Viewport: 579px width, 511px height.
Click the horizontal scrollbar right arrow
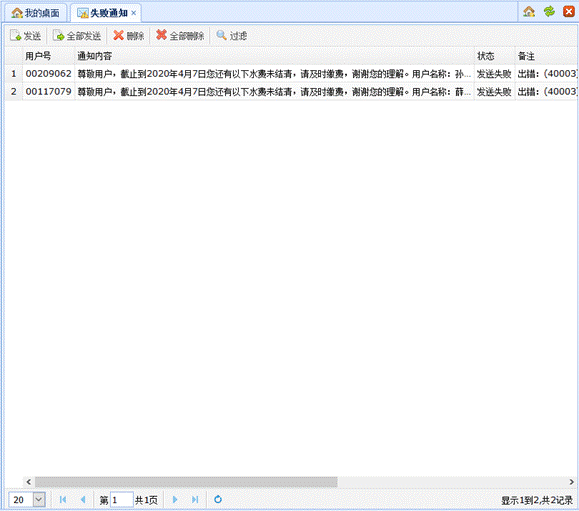tap(571, 481)
